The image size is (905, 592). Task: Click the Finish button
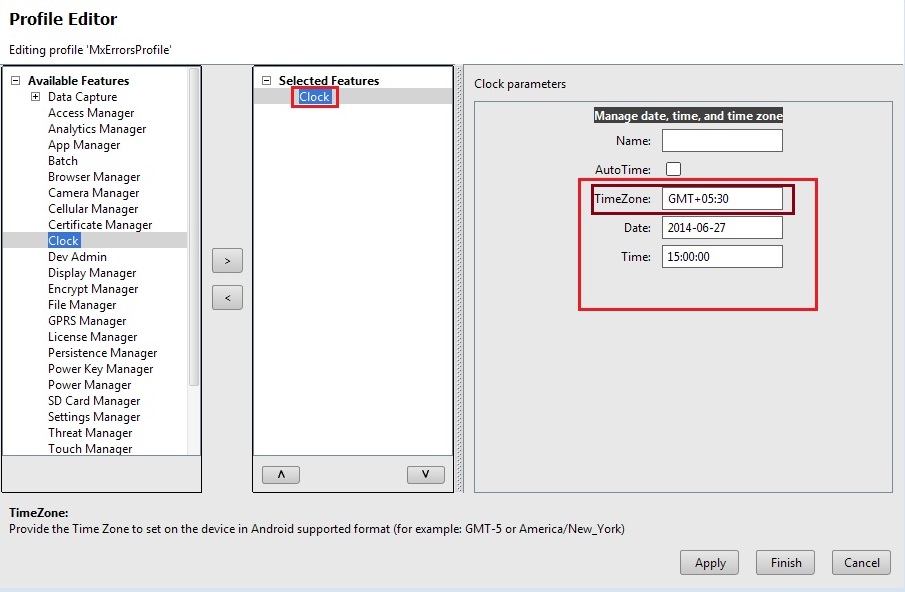[x=785, y=563]
